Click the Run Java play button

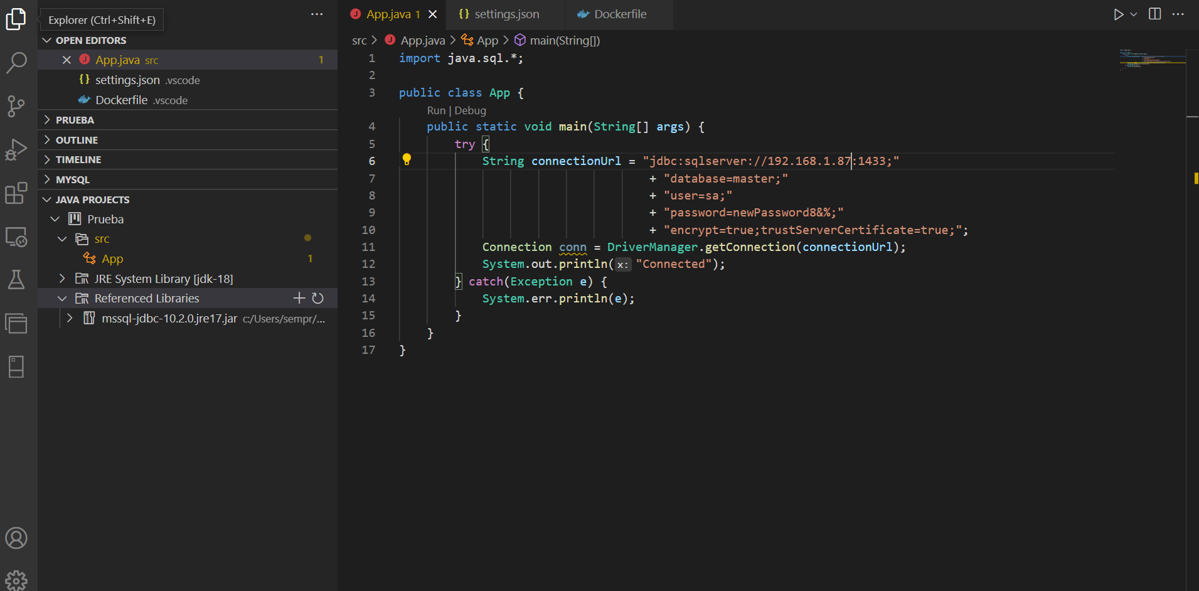[1119, 15]
